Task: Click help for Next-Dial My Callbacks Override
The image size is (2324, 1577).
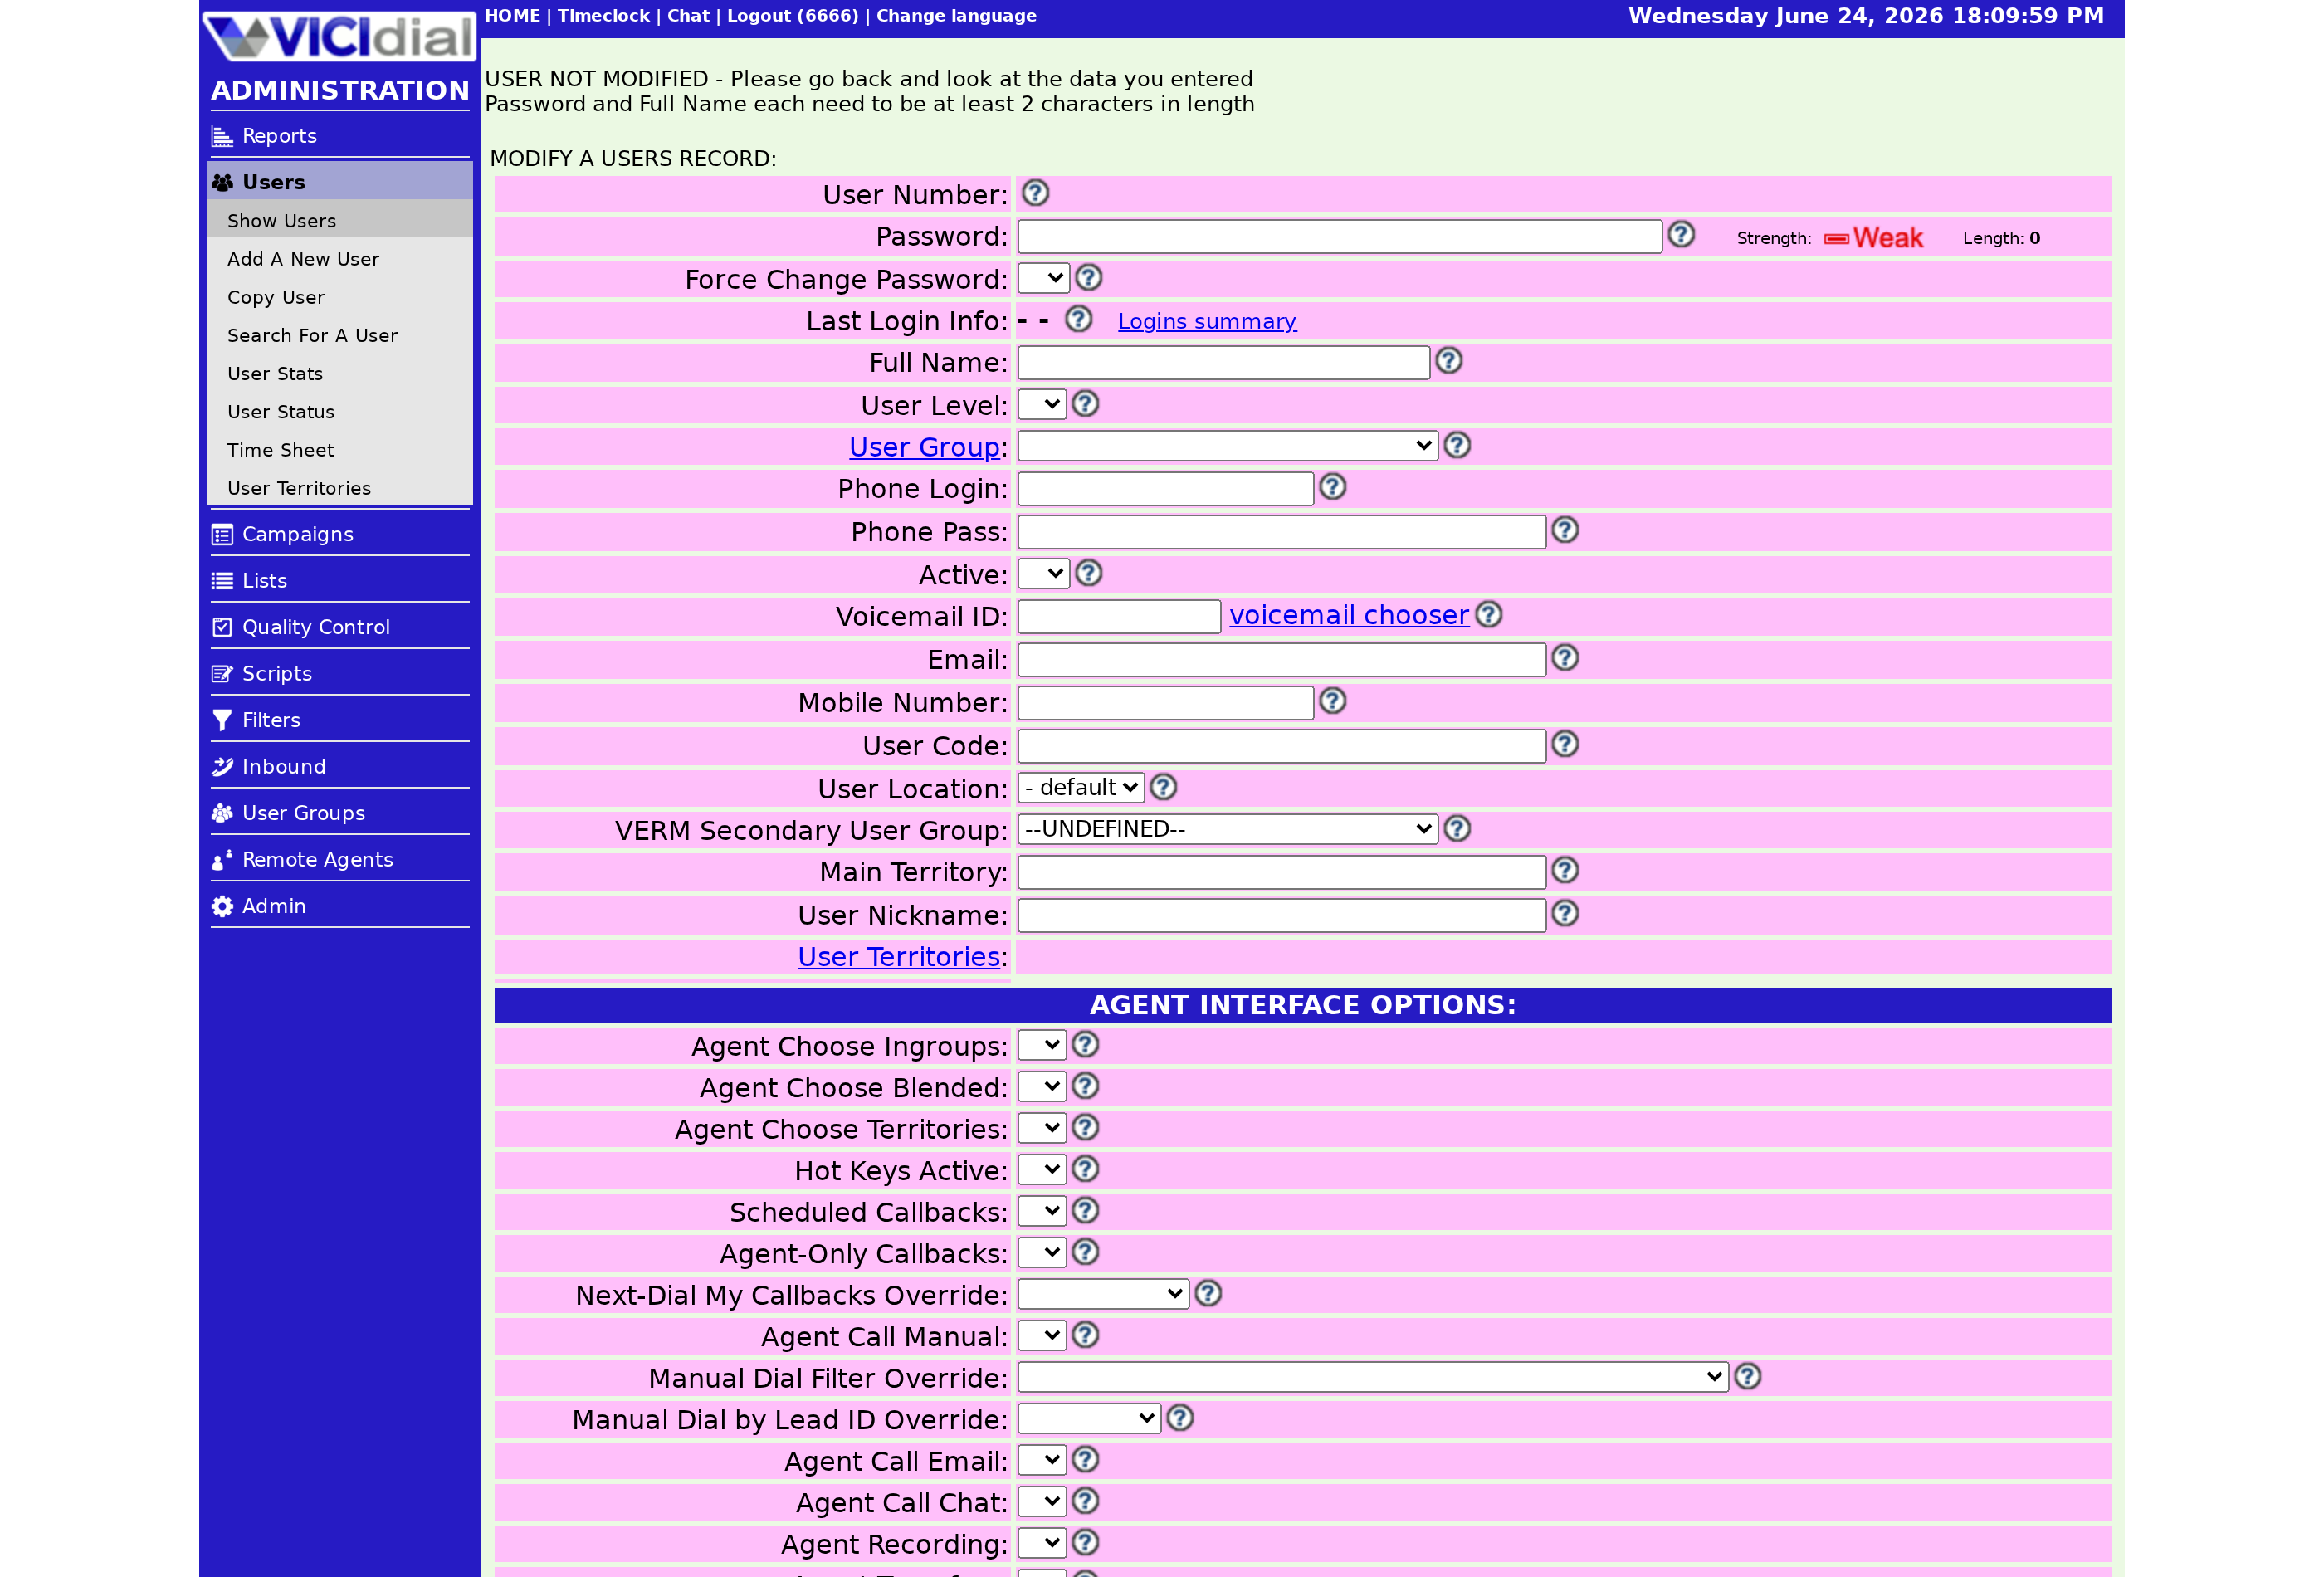Action: click(x=1208, y=1294)
